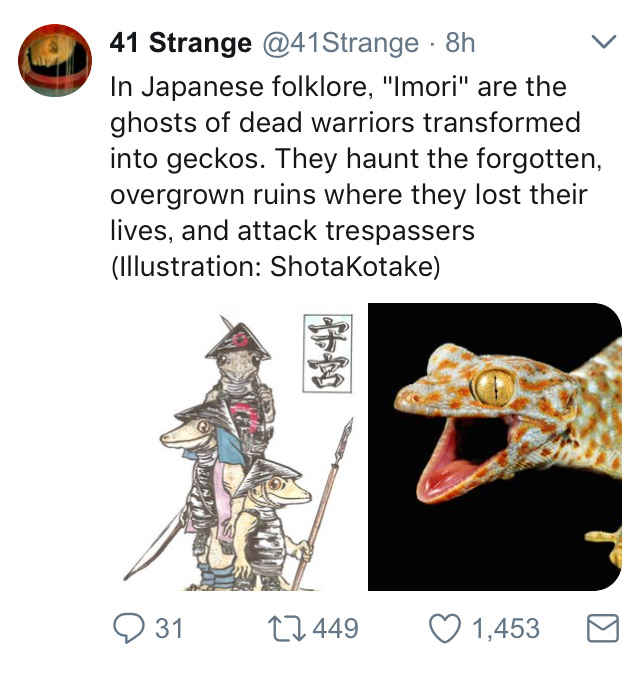Click the ShotaKotake illustration credit text

pos(355,266)
